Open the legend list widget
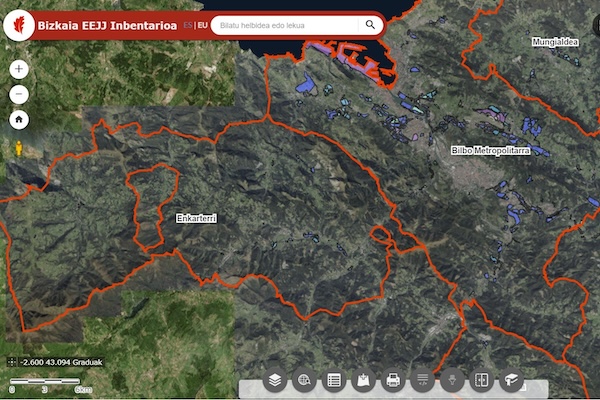The image size is (600, 400). pos(333,381)
